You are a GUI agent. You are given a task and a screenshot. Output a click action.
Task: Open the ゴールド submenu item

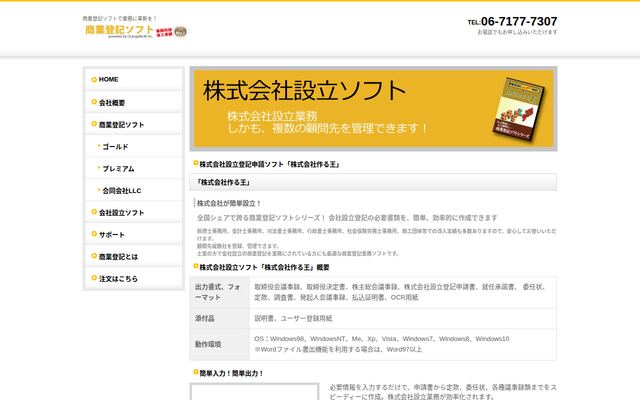pyautogui.click(x=134, y=146)
